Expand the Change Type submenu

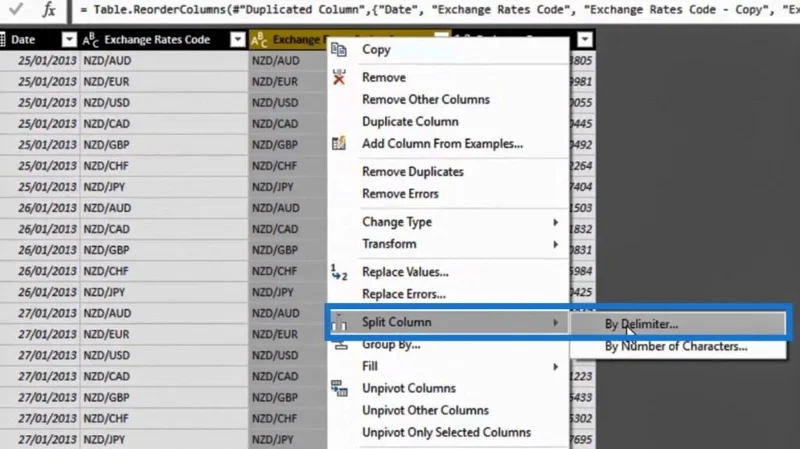pos(555,222)
